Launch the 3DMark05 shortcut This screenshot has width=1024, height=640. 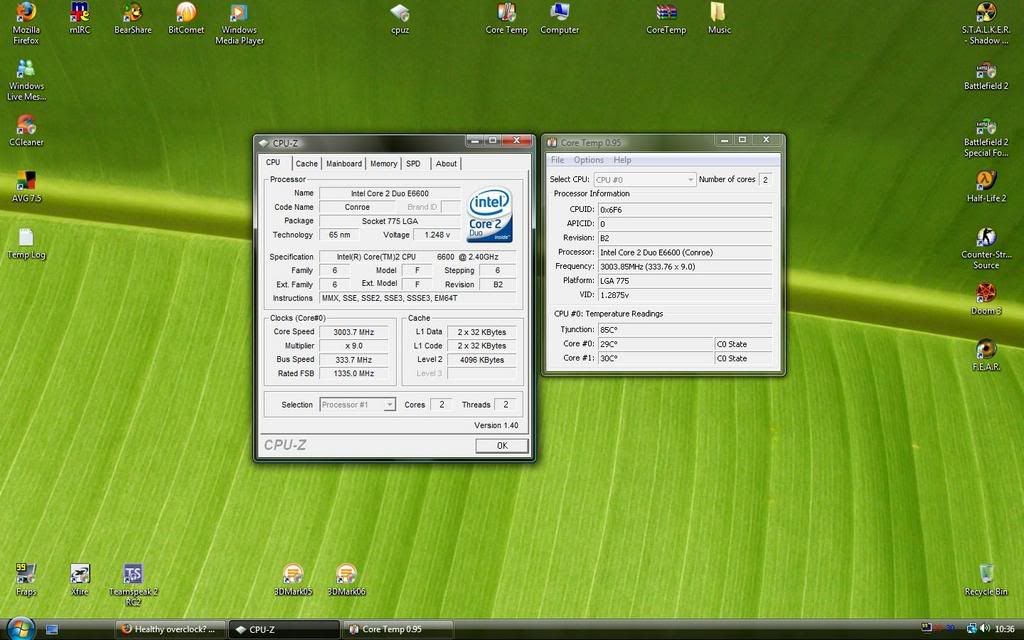coord(293,580)
